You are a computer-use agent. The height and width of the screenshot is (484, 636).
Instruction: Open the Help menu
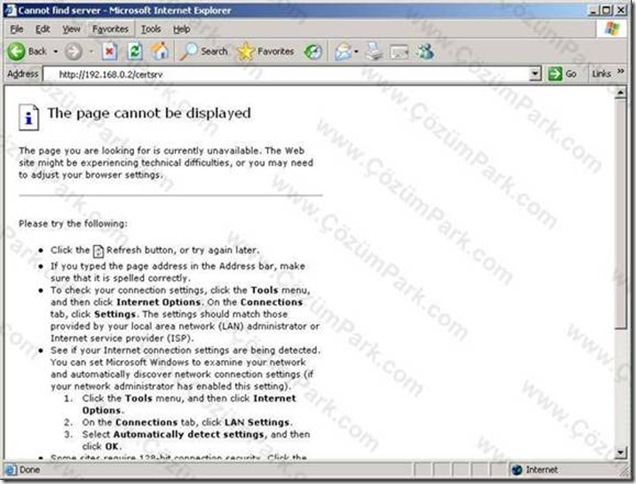point(181,29)
